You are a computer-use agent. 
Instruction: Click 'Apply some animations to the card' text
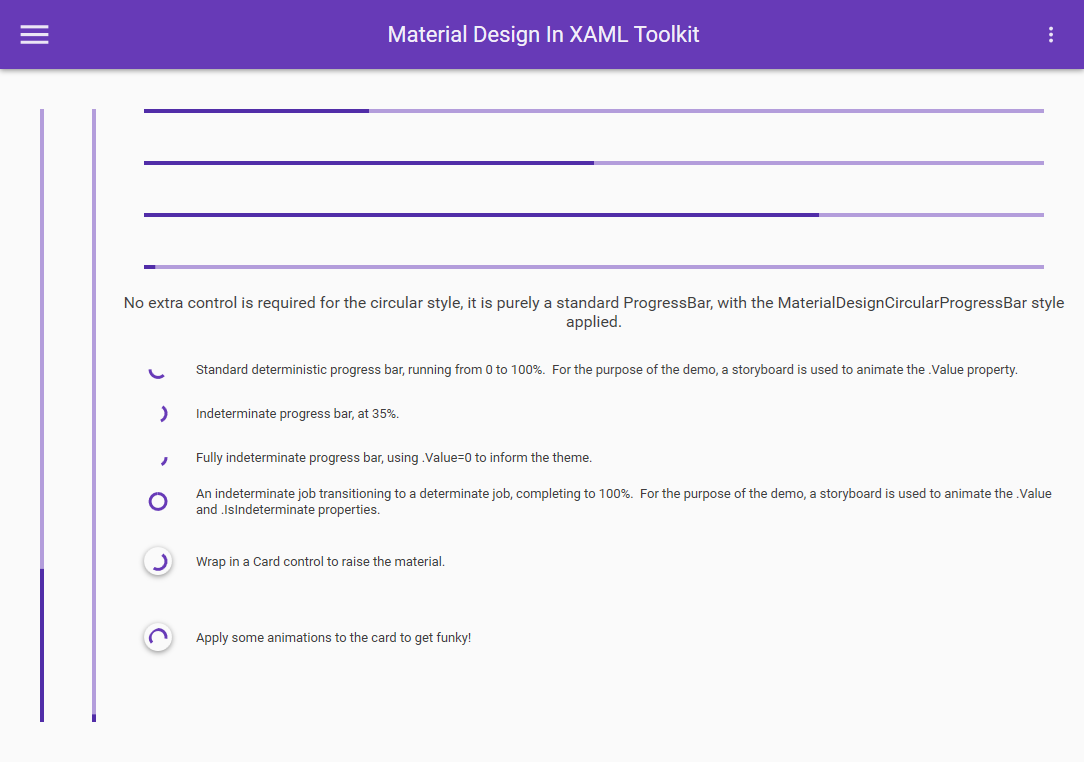pos(333,638)
